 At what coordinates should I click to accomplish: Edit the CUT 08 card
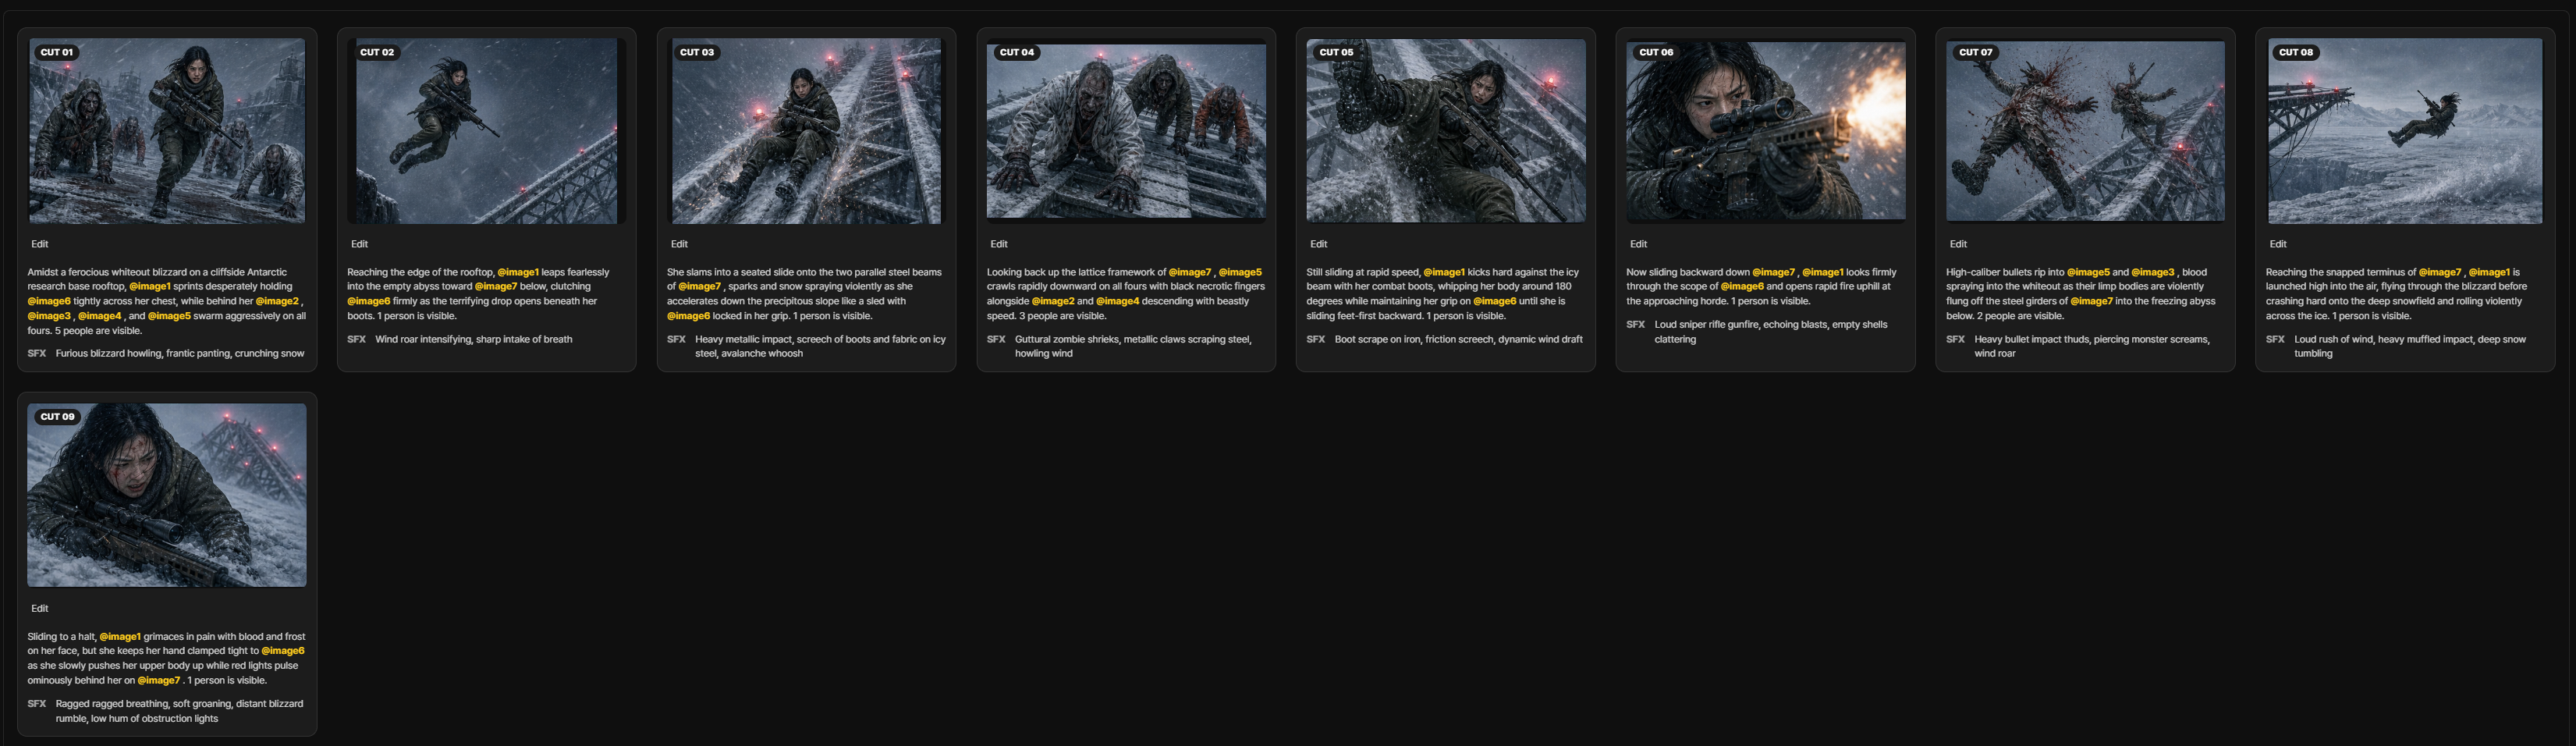click(2278, 244)
